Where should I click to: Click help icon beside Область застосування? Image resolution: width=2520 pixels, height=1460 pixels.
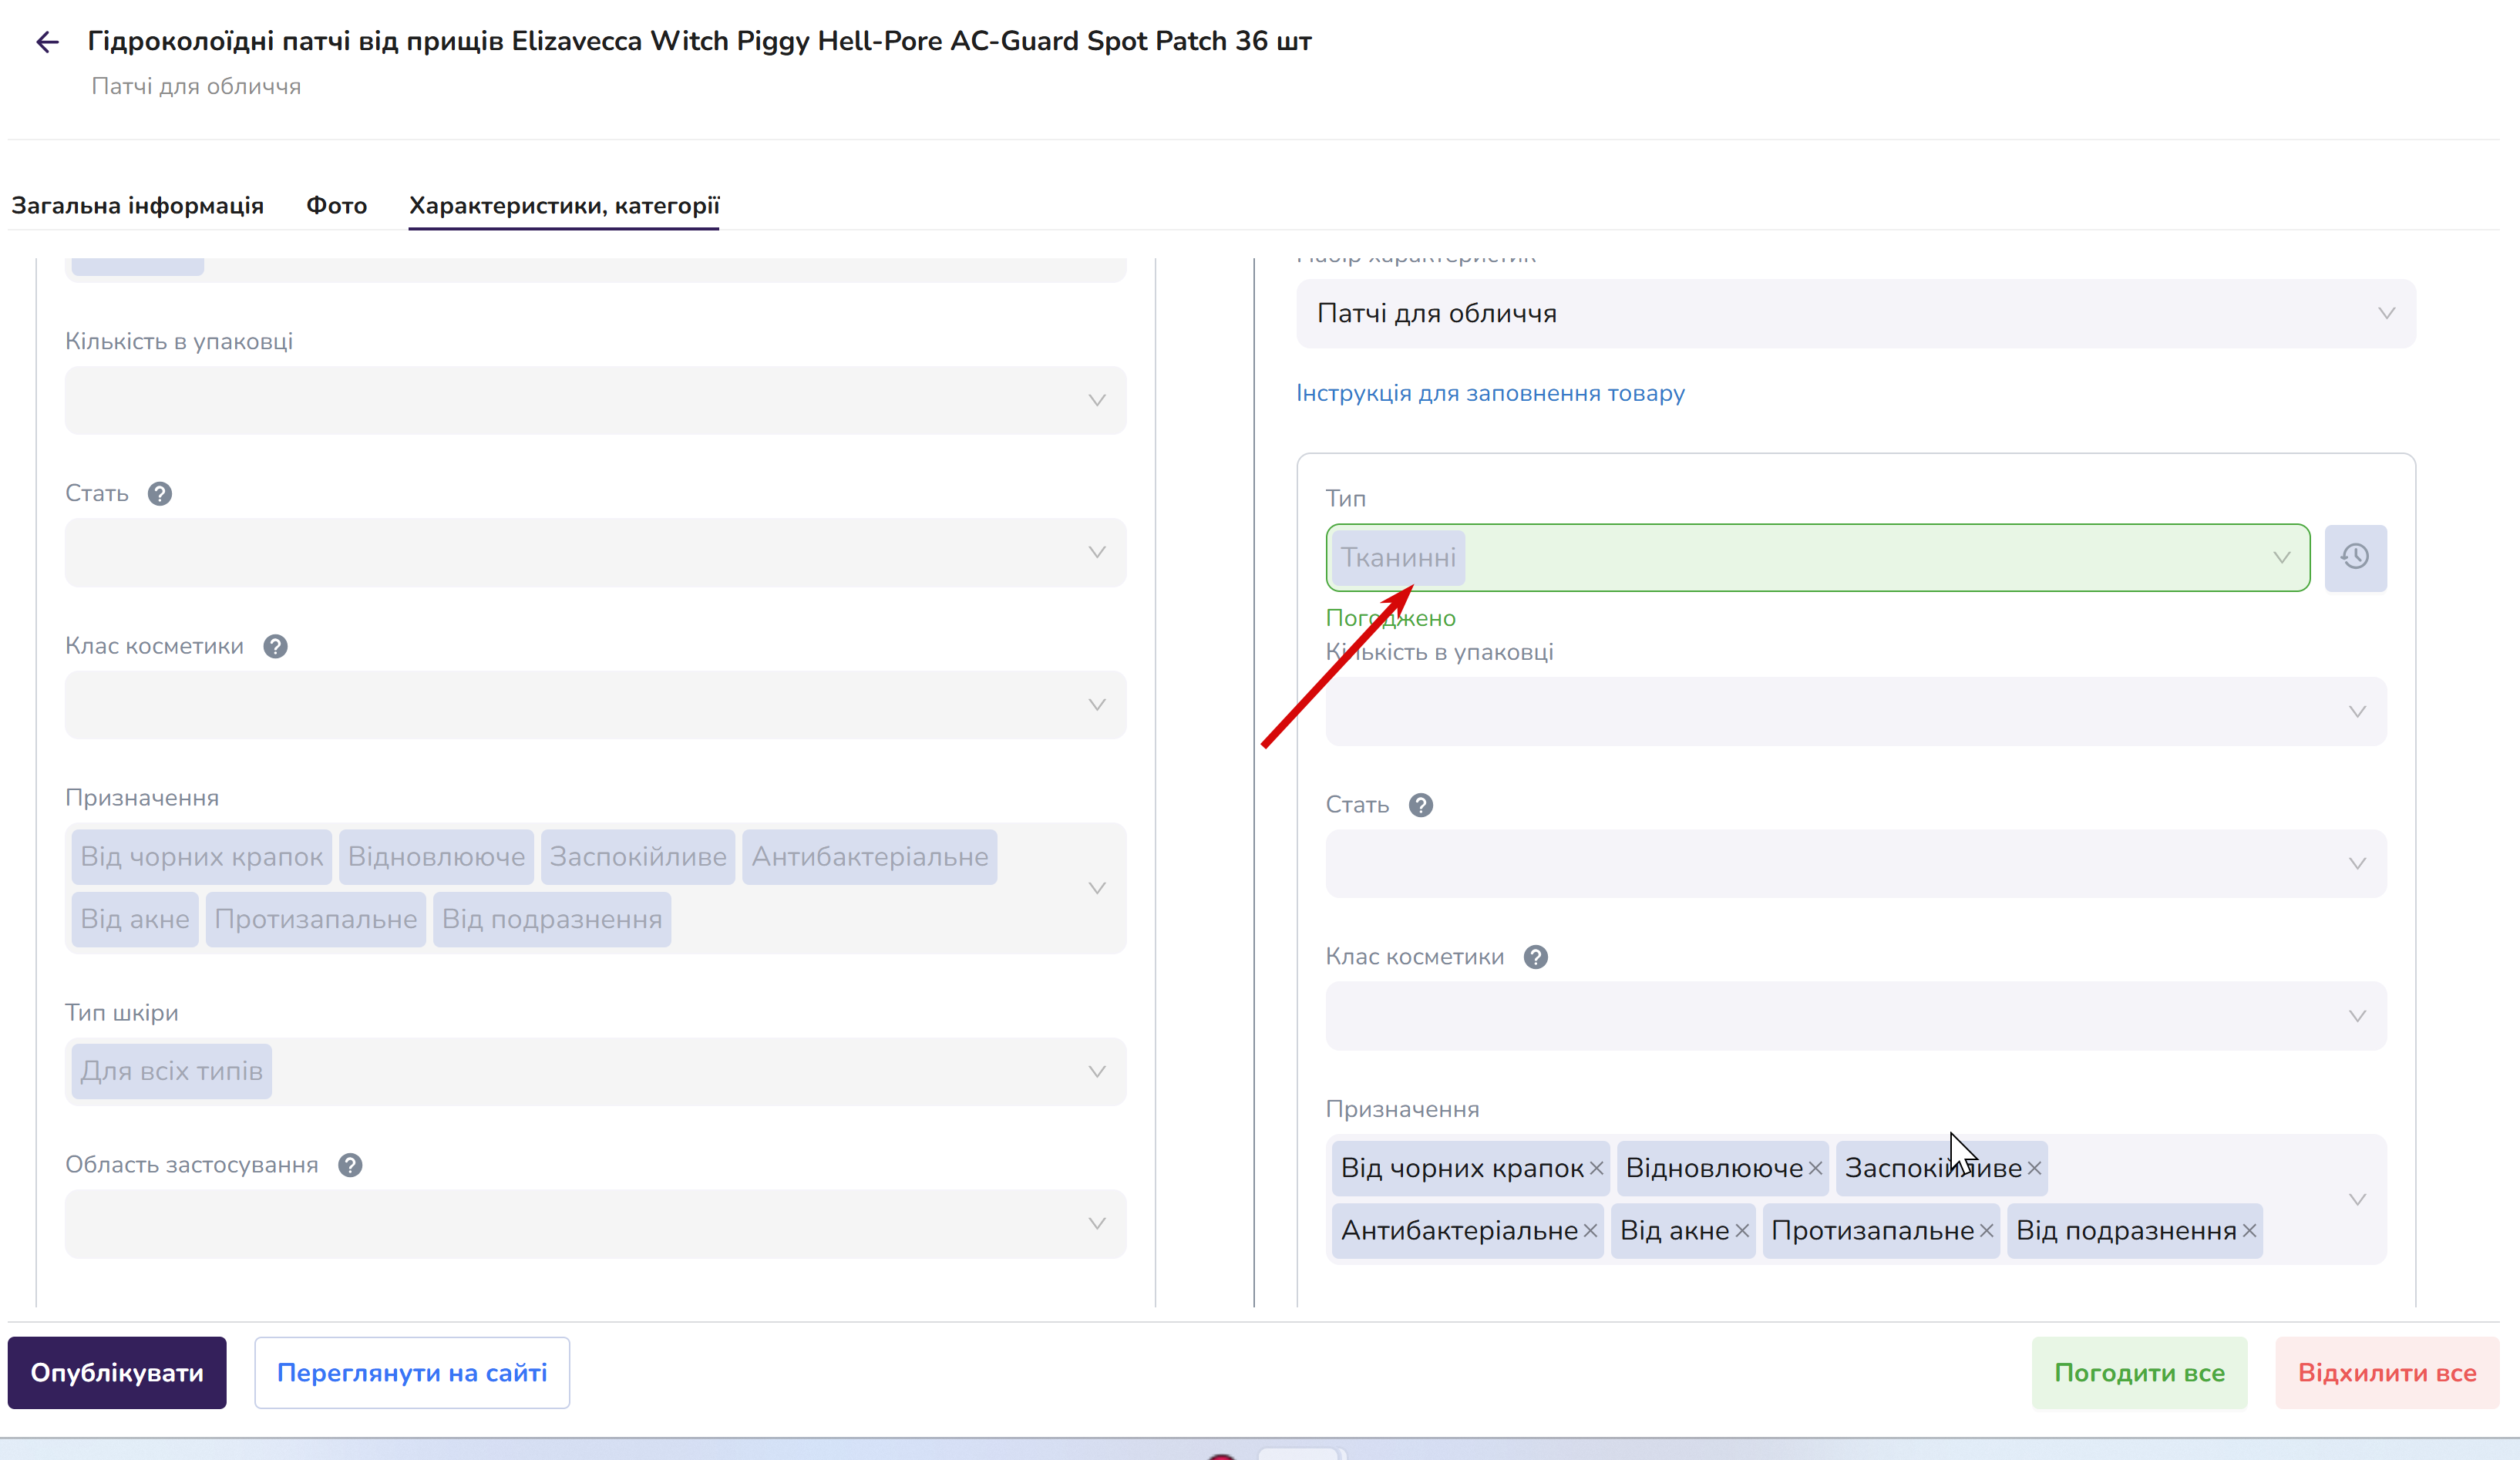(350, 1165)
